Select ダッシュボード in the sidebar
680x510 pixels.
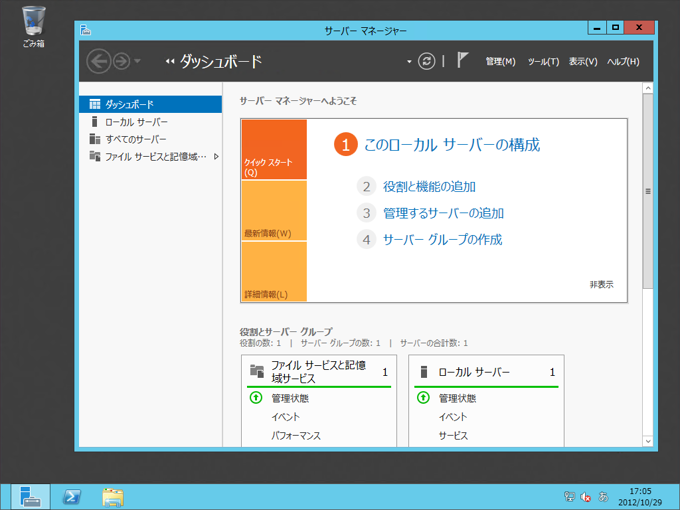click(x=150, y=104)
